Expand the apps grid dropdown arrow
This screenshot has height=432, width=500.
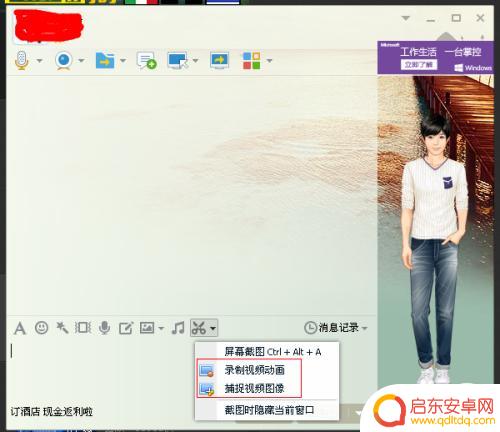269,61
